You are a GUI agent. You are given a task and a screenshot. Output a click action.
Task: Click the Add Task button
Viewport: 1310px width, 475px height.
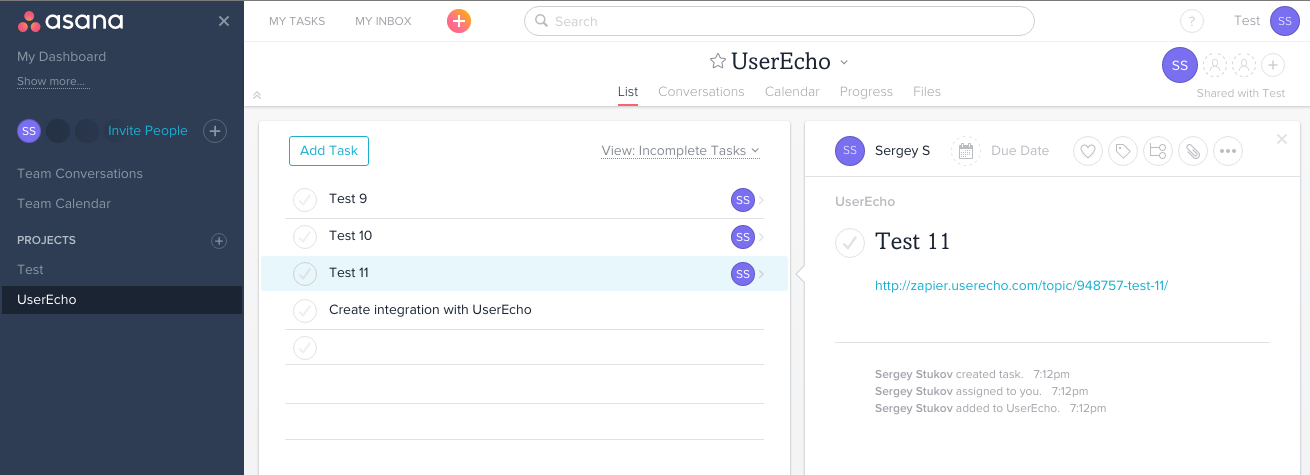(x=329, y=151)
